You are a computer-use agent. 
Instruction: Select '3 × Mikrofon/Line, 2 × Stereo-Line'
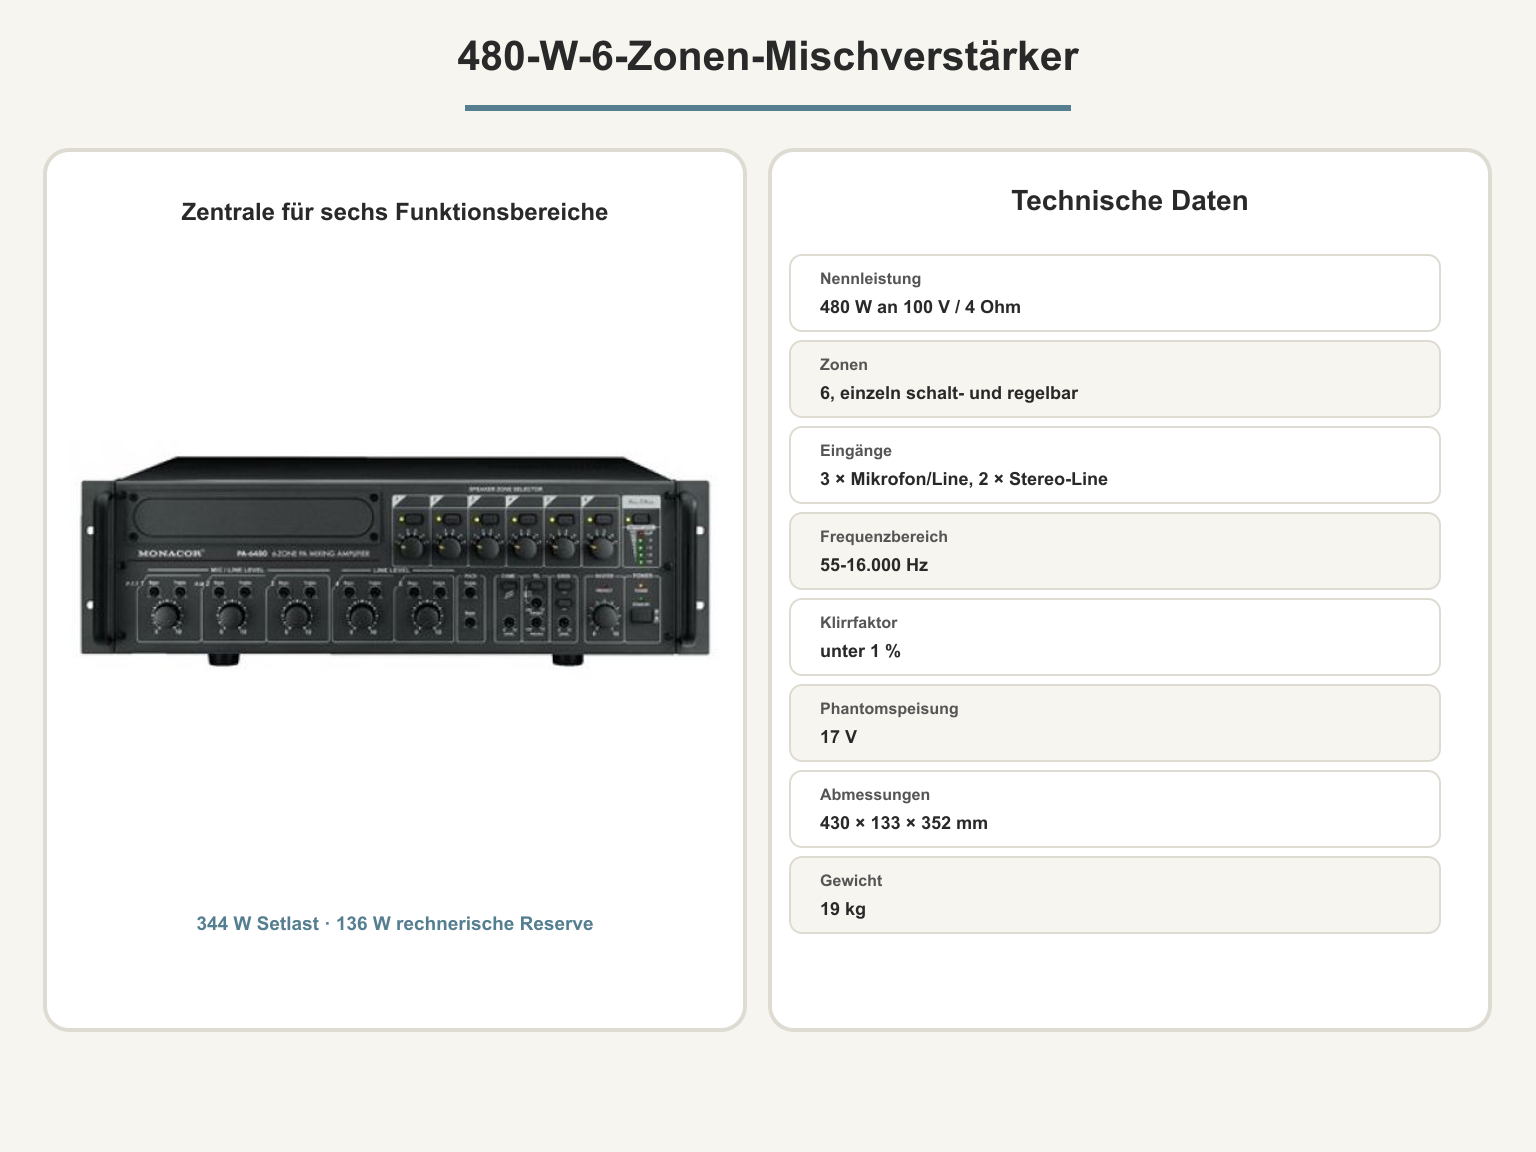click(x=964, y=479)
